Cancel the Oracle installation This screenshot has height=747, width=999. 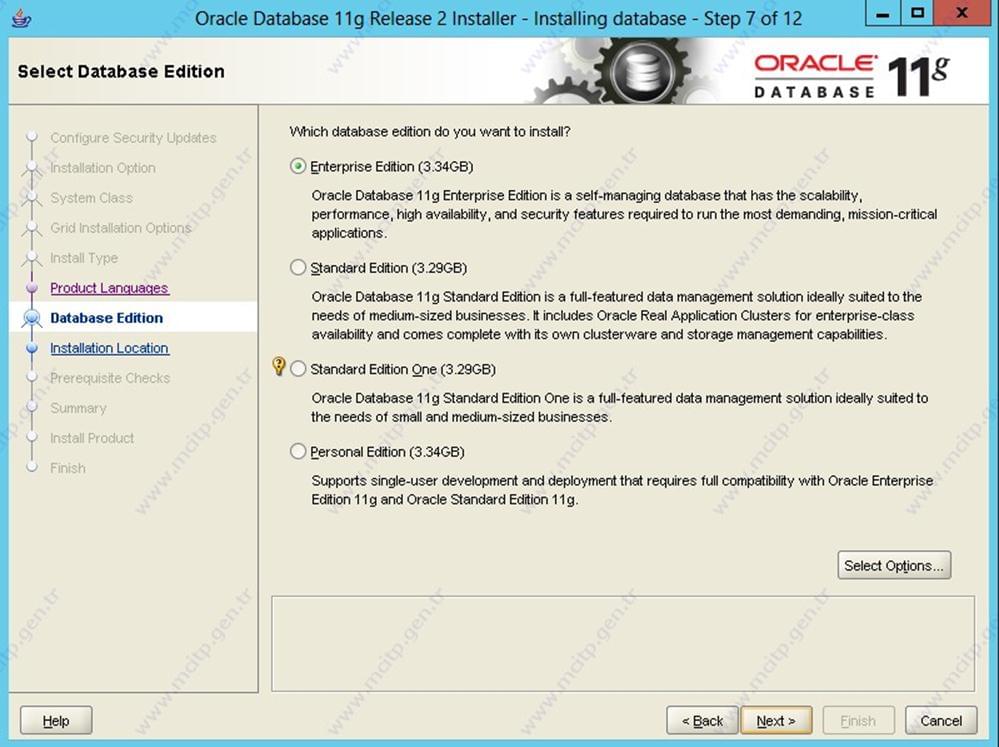(941, 721)
